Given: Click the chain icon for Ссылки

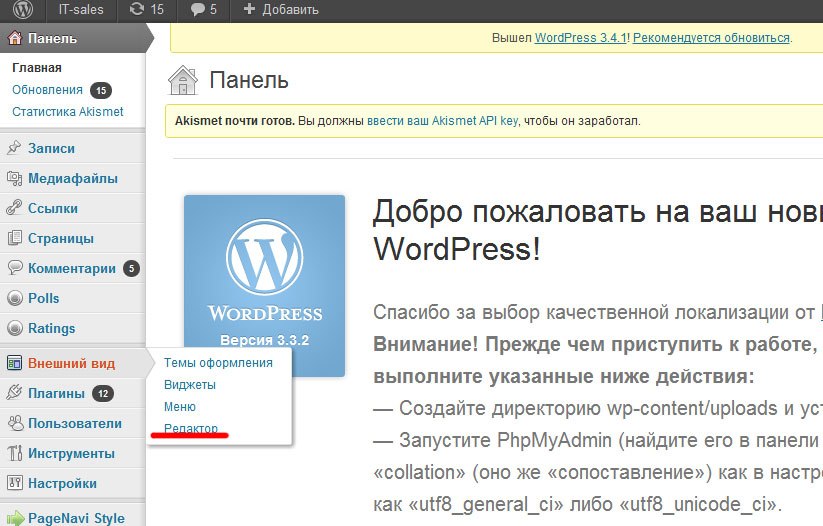Looking at the screenshot, I should pyautogui.click(x=14, y=208).
